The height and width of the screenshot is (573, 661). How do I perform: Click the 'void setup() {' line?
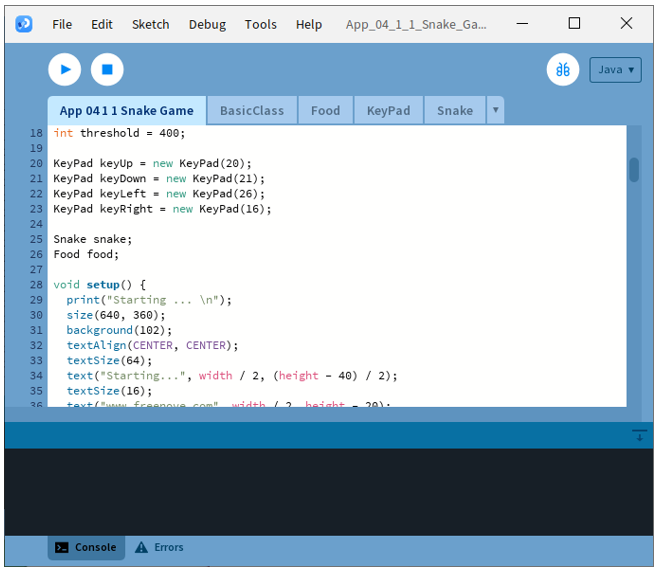coord(99,285)
